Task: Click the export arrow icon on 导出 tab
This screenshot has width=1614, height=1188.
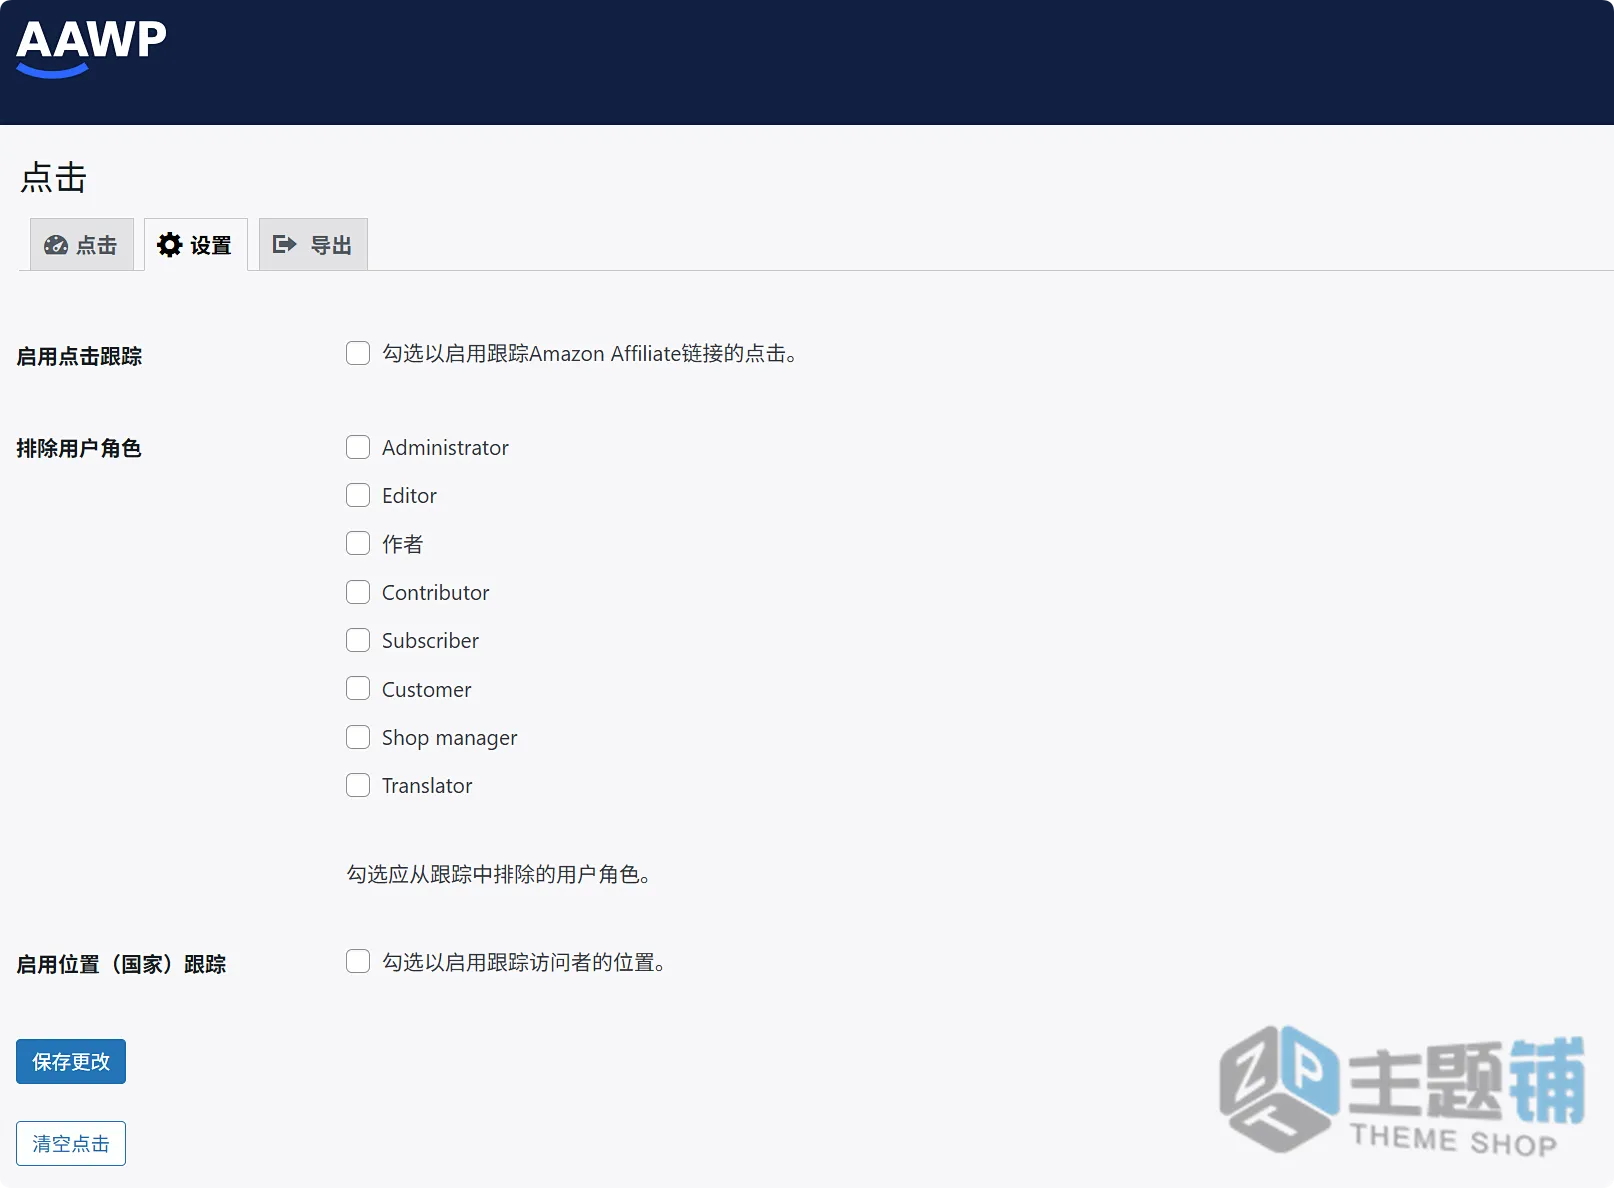Action: [285, 244]
